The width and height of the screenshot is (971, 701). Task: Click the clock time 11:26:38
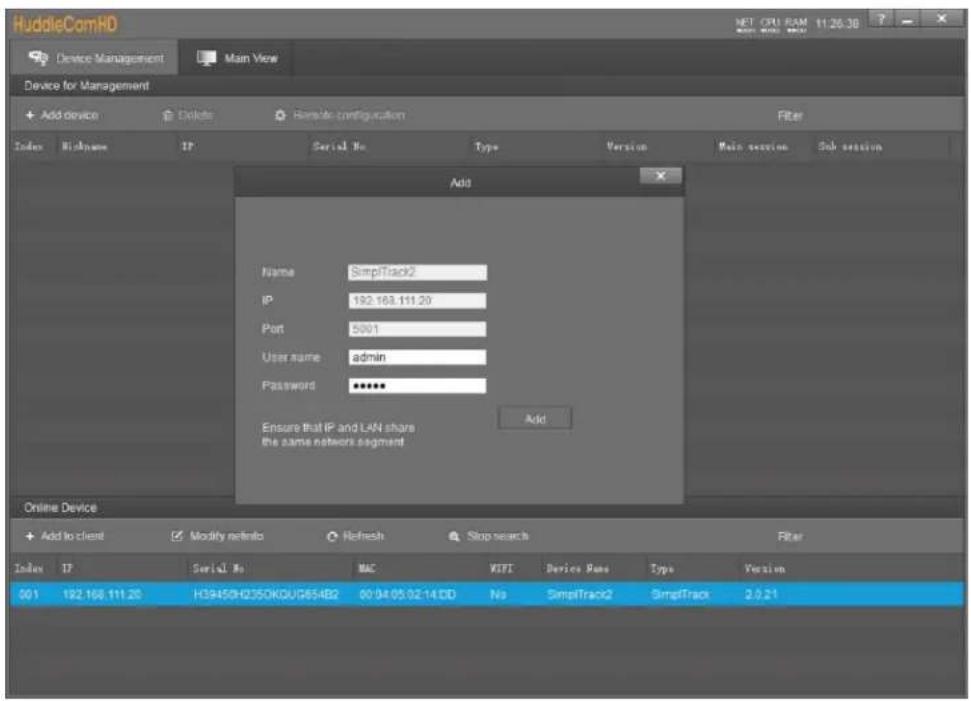[x=837, y=24]
